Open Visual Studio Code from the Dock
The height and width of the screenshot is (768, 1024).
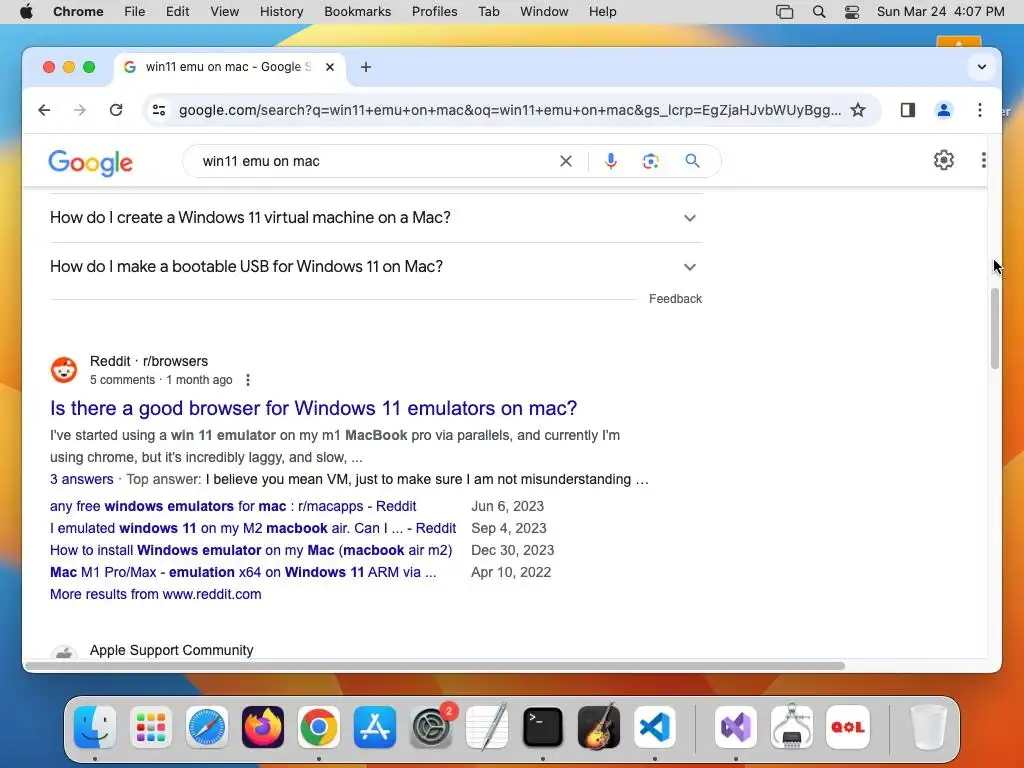655,727
